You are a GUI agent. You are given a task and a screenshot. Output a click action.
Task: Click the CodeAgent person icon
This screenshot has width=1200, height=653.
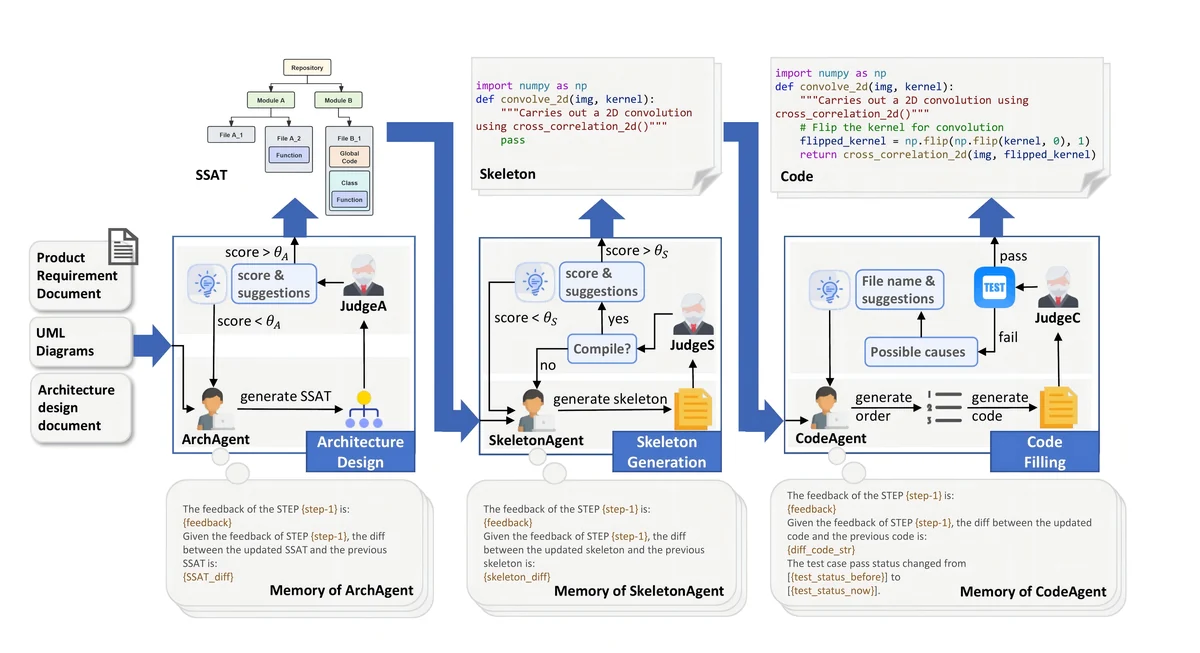tap(826, 408)
